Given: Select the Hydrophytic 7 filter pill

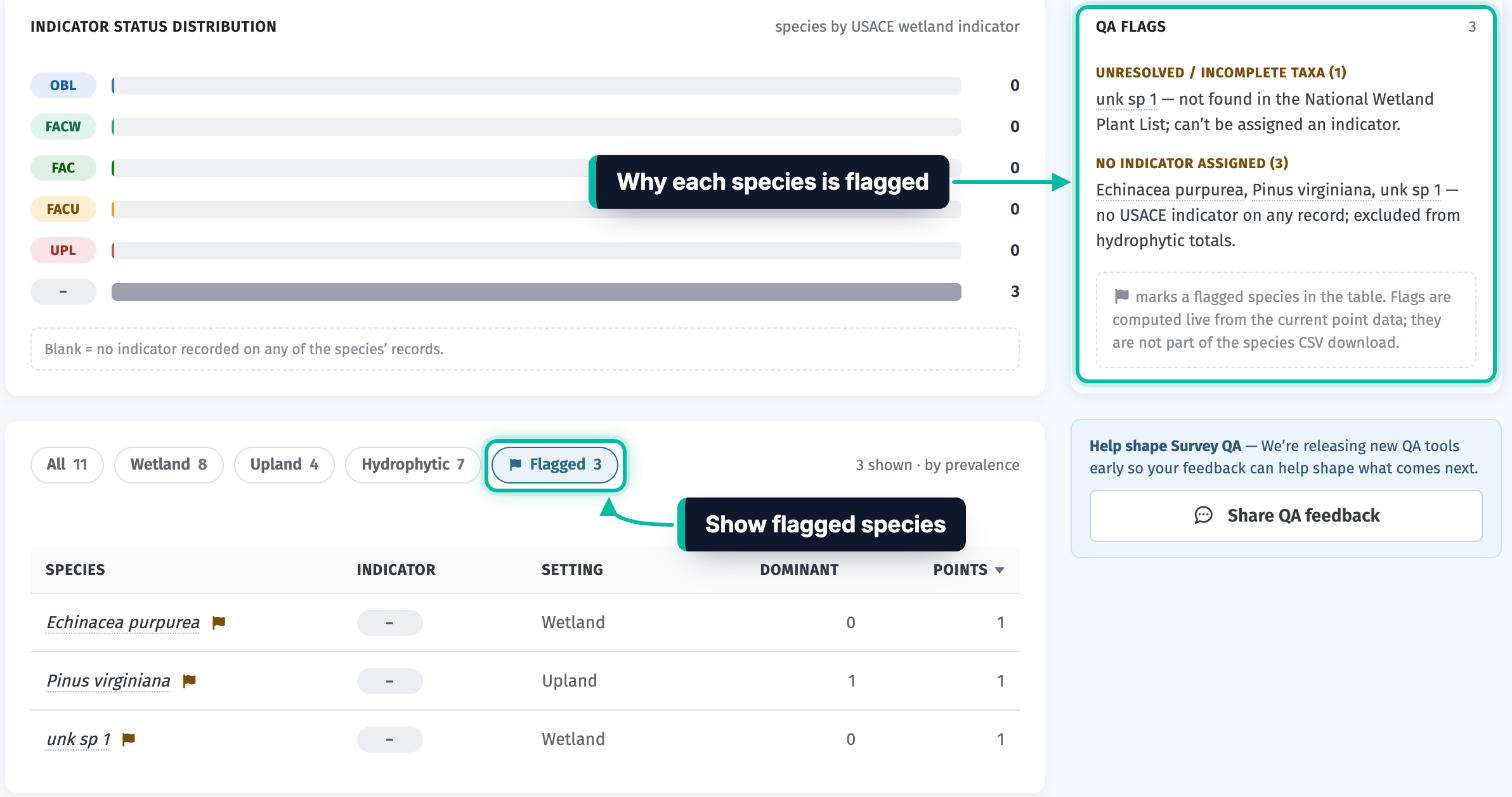Looking at the screenshot, I should click(413, 464).
